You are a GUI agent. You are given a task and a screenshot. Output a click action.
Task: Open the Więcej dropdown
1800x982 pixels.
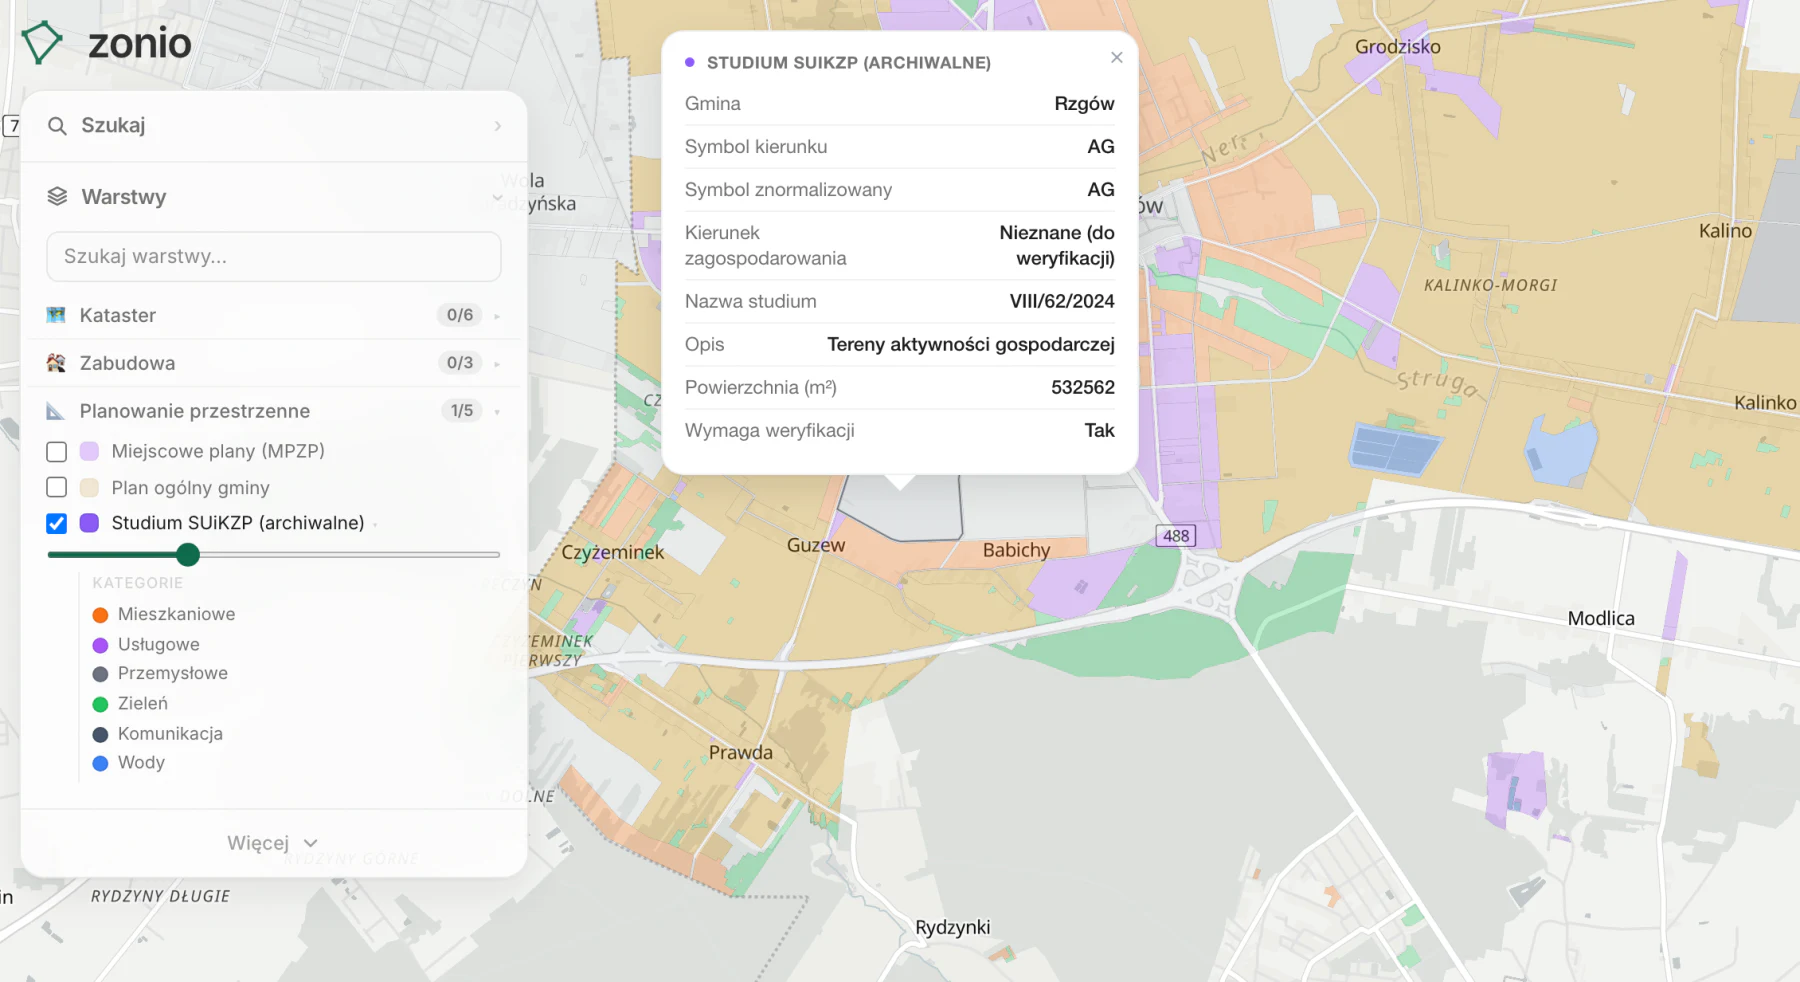pyautogui.click(x=273, y=843)
